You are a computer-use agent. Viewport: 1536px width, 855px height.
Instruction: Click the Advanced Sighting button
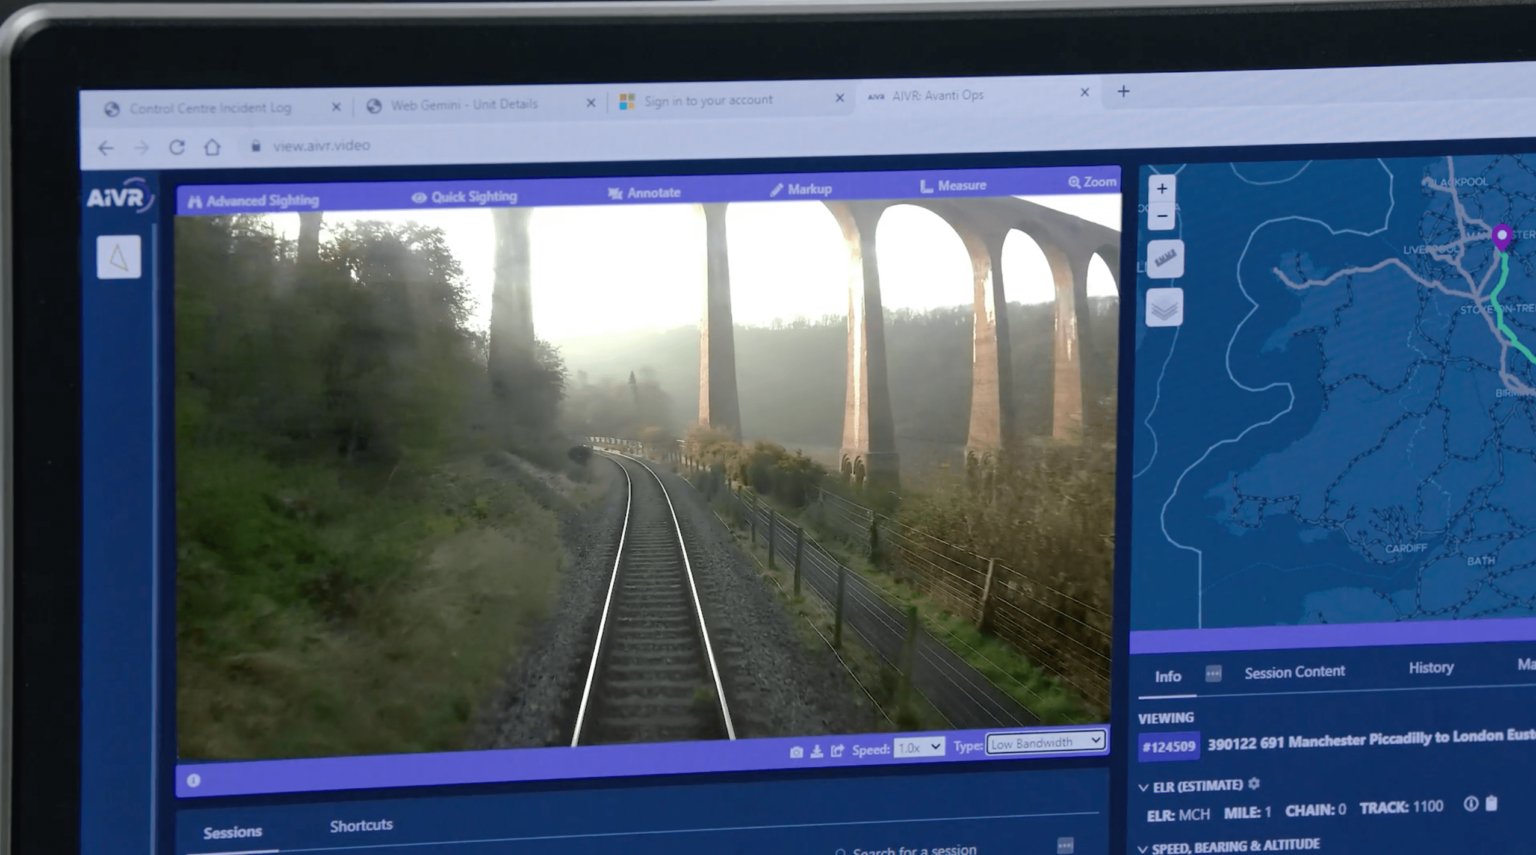coord(255,199)
